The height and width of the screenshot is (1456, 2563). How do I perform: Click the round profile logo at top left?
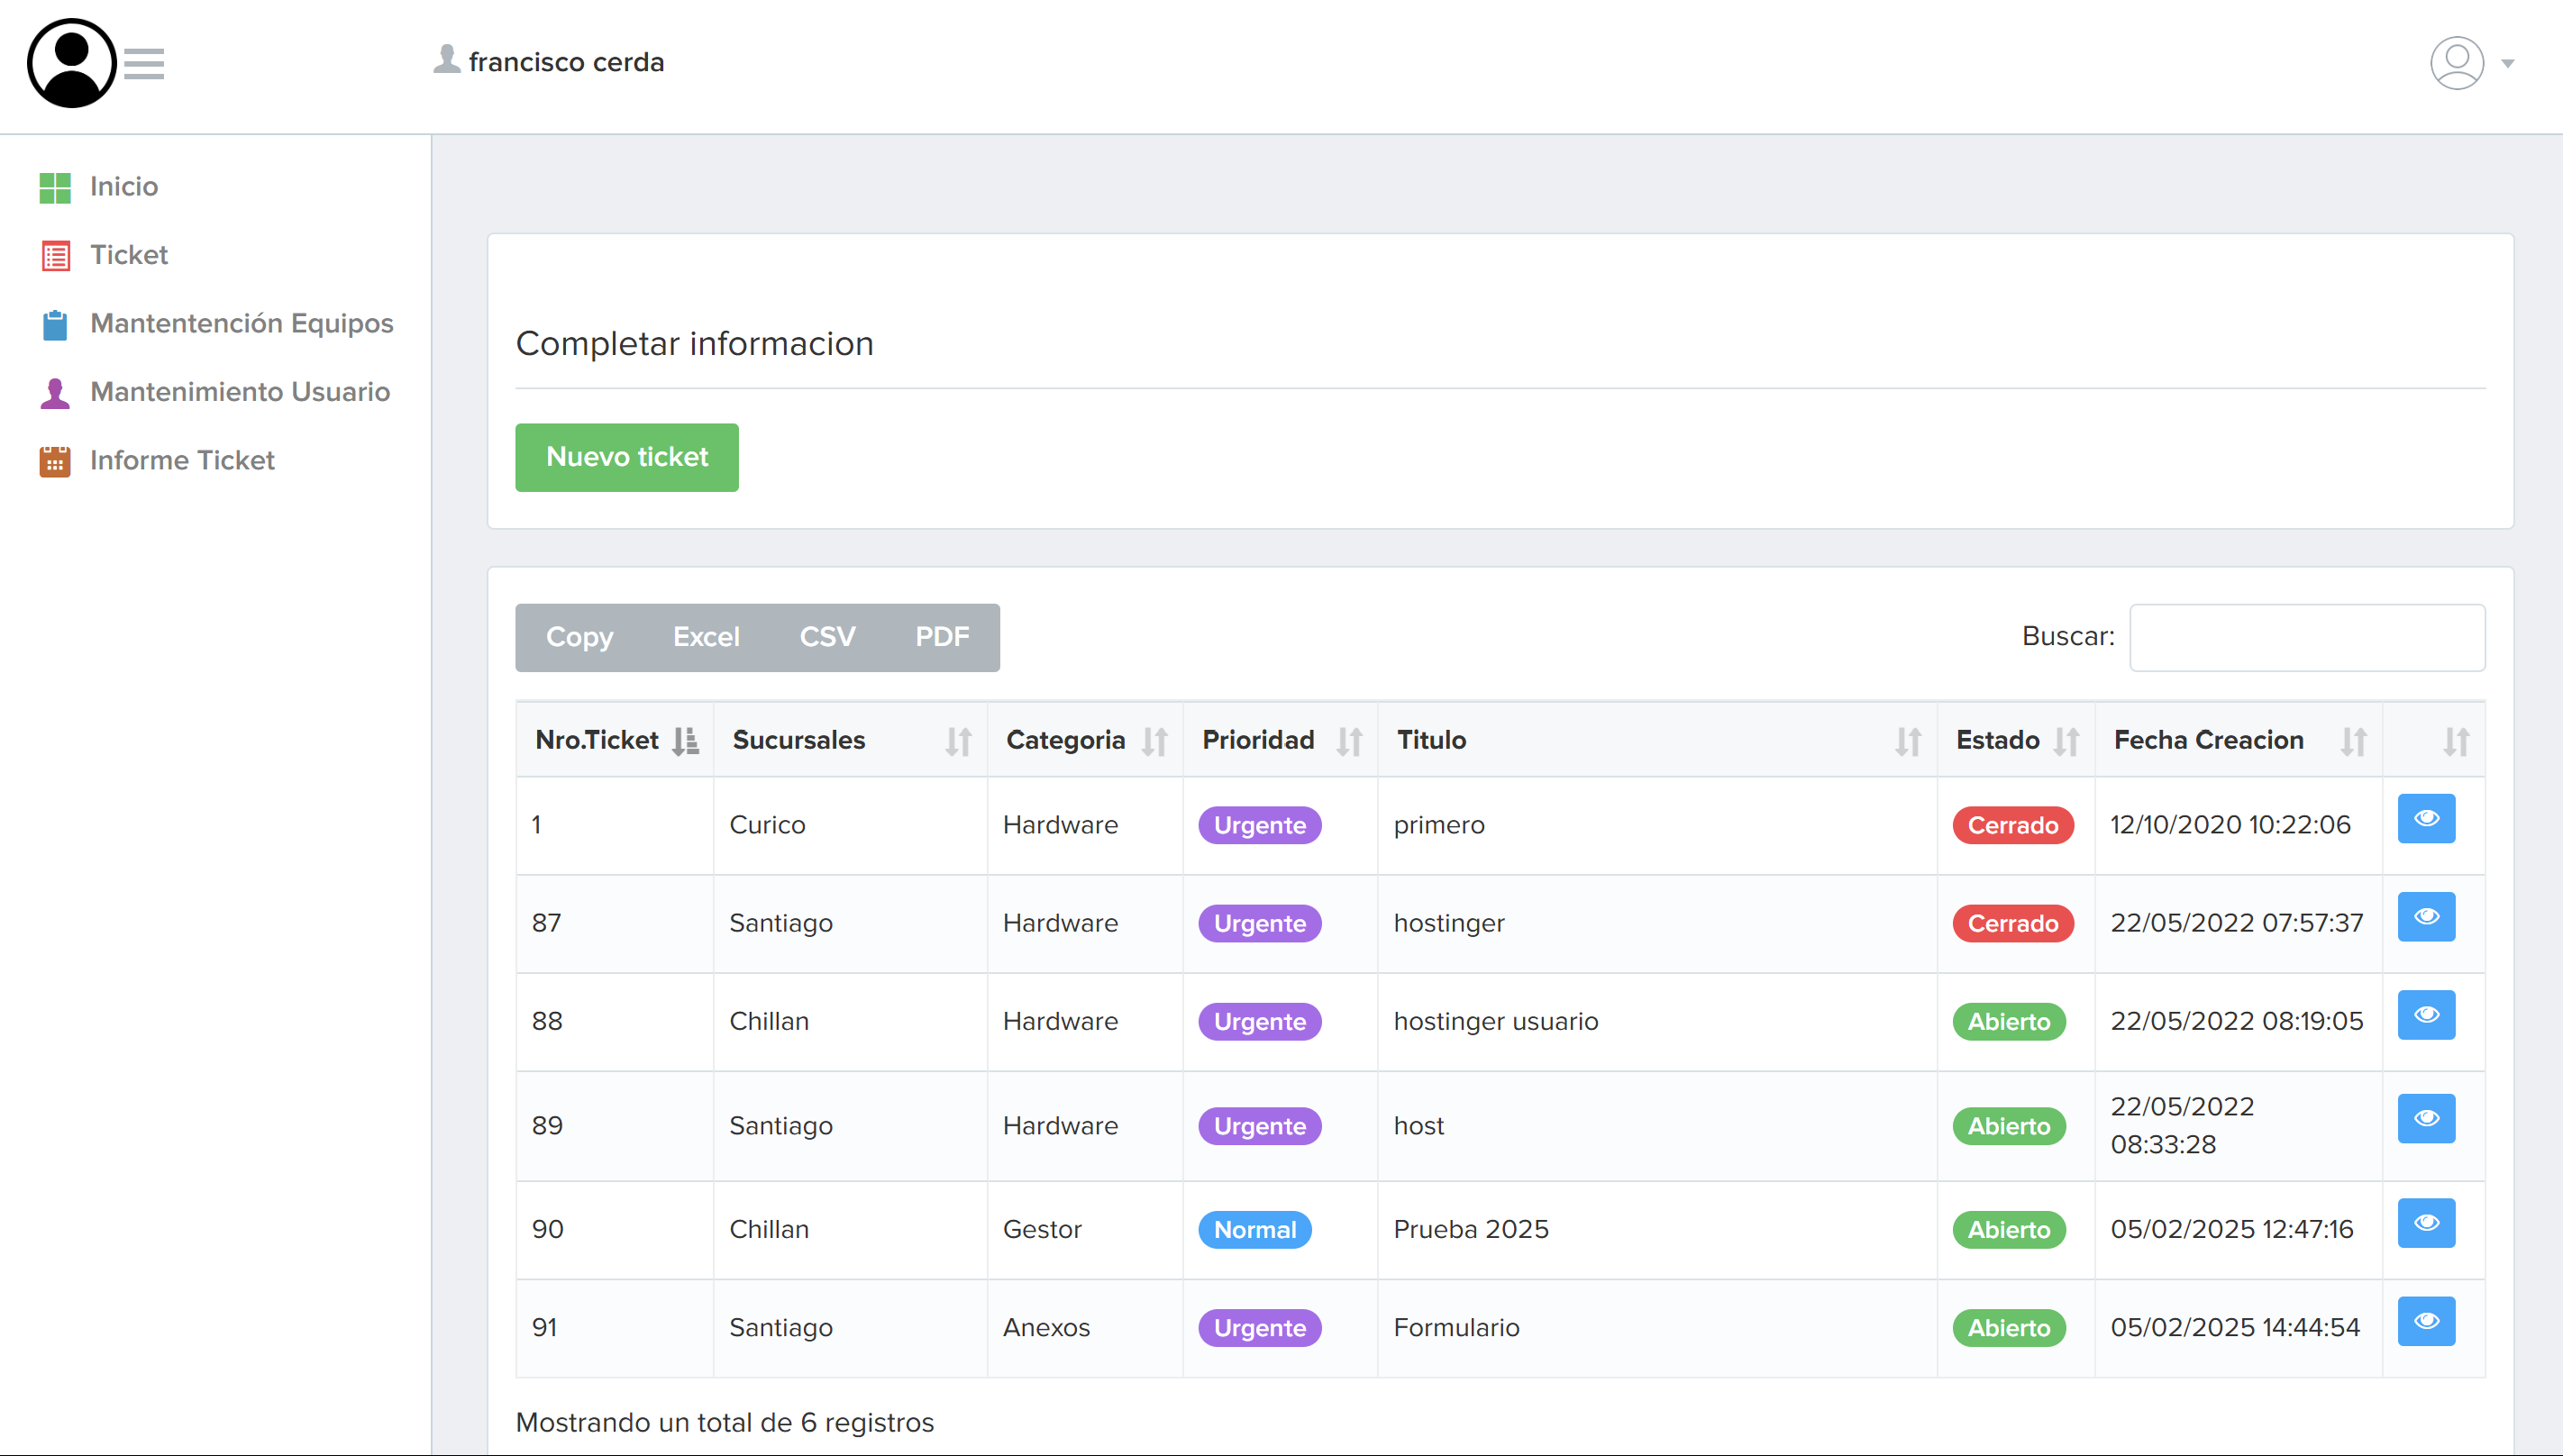(x=72, y=63)
